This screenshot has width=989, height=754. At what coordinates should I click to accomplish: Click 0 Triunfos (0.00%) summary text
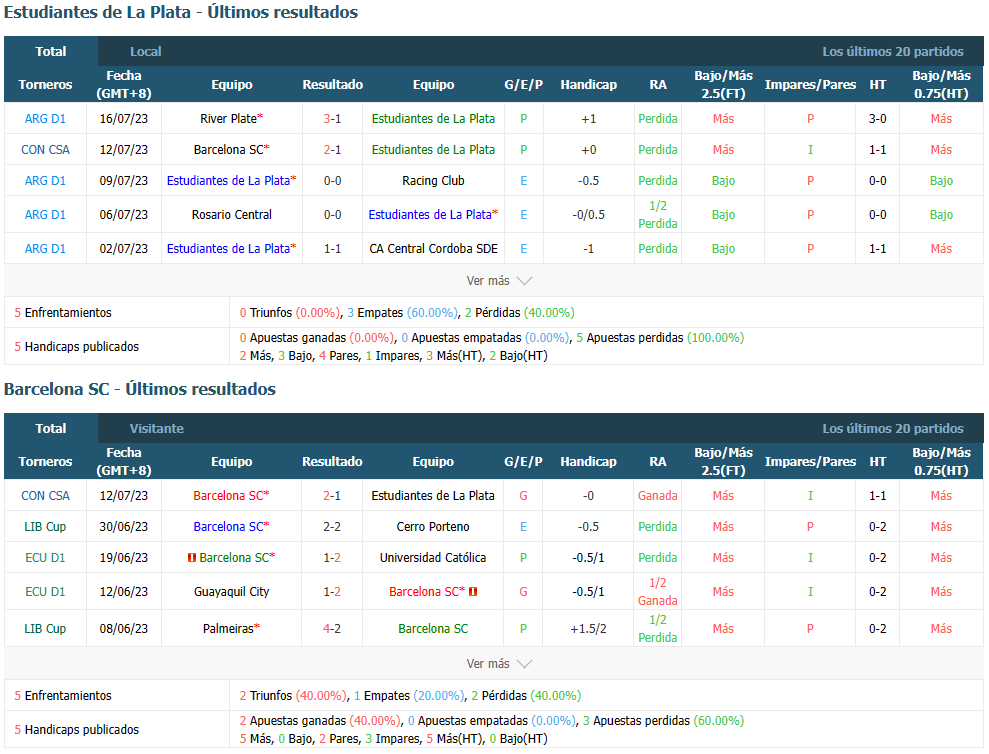[x=290, y=312]
